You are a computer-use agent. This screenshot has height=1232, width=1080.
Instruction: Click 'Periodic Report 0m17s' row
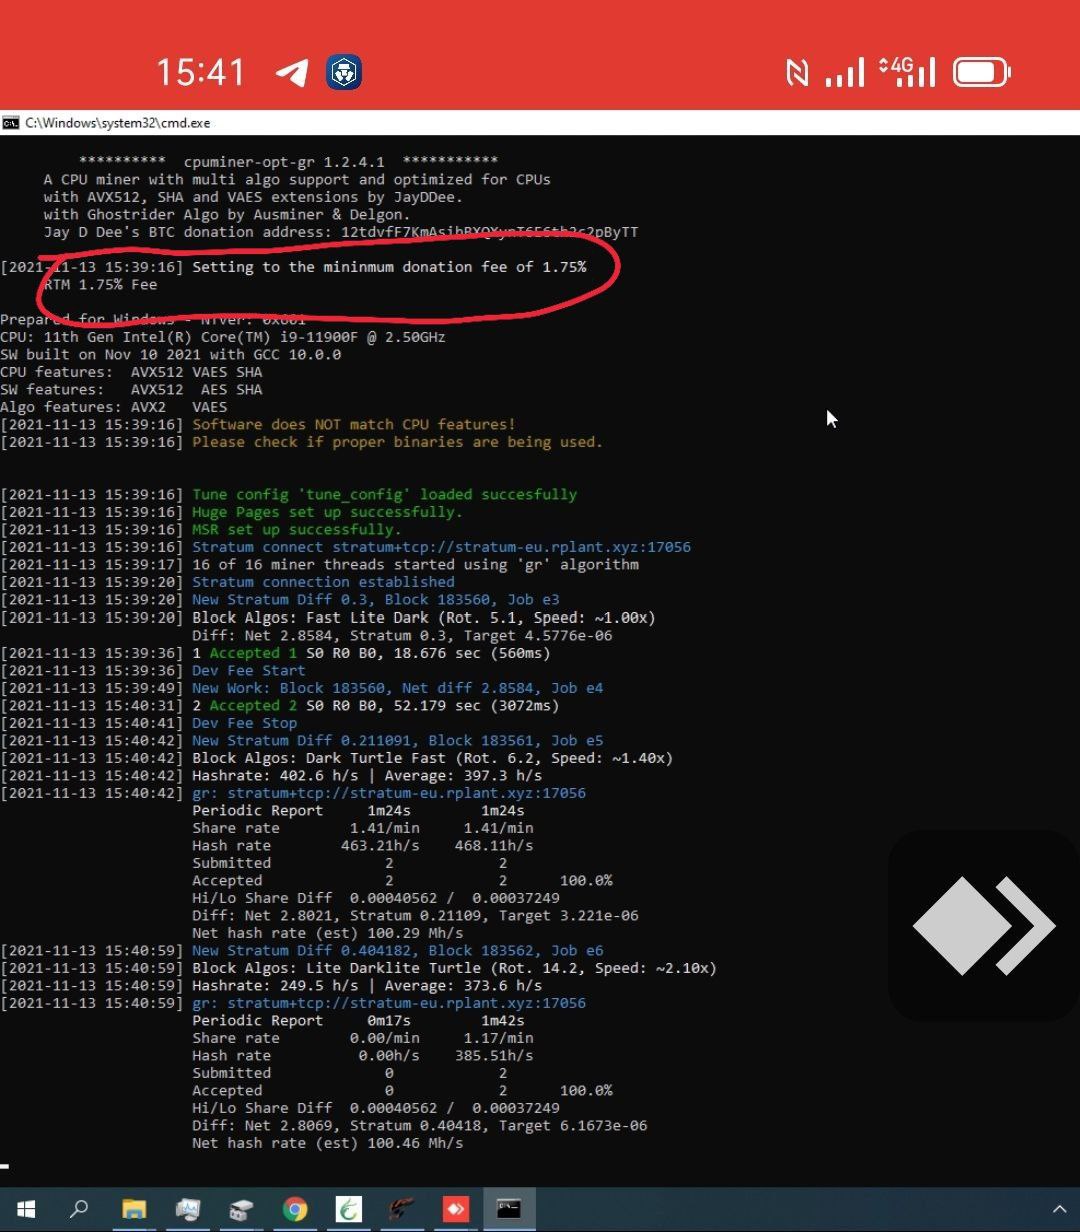click(358, 1020)
